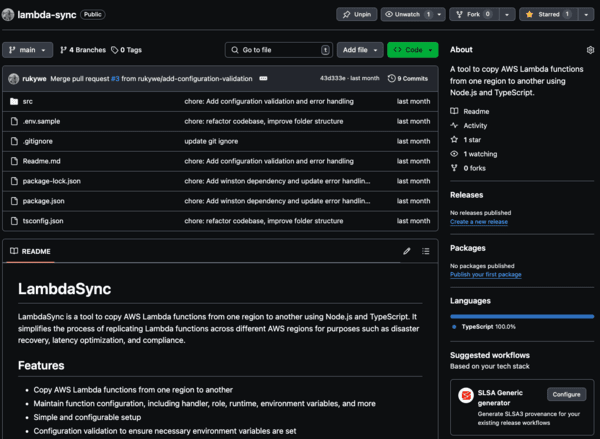Toggle the Starred button to unstar
This screenshot has width=600, height=439.
pos(548,15)
